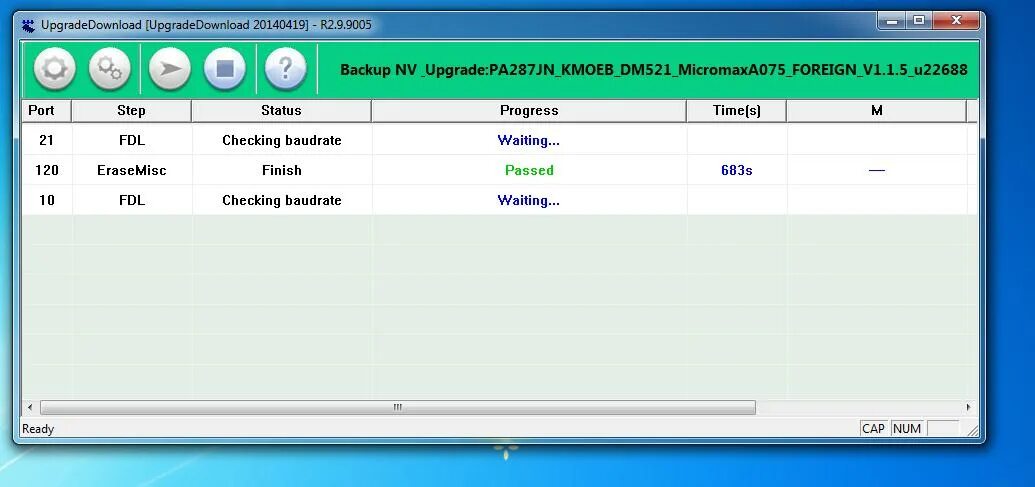Close the UpgradeDownload window
Screen dimensions: 1035x487
pyautogui.click(x=956, y=21)
